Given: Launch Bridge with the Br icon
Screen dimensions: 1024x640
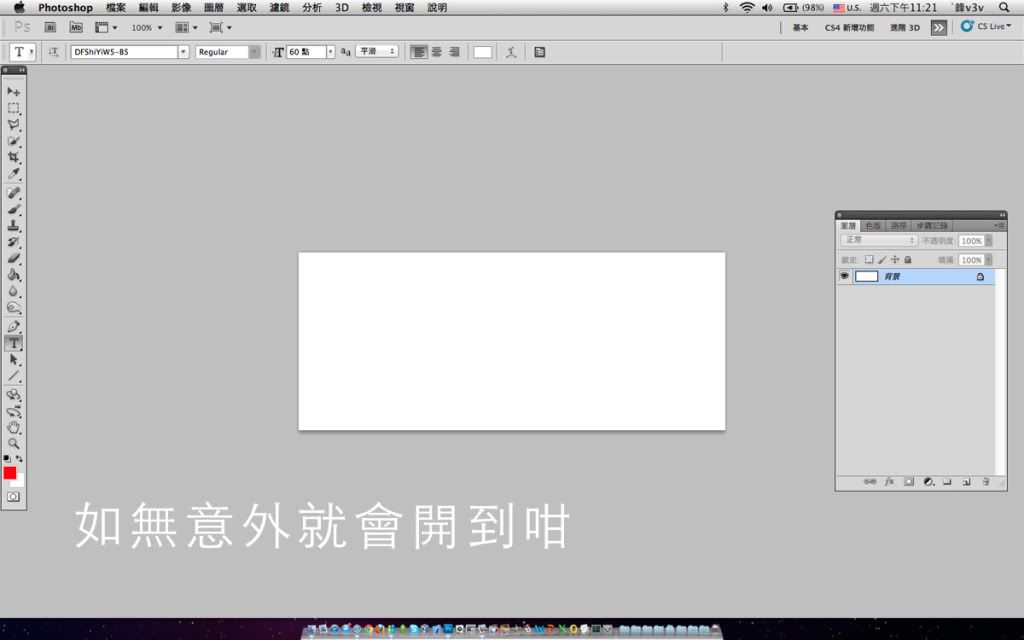Looking at the screenshot, I should pyautogui.click(x=52, y=27).
